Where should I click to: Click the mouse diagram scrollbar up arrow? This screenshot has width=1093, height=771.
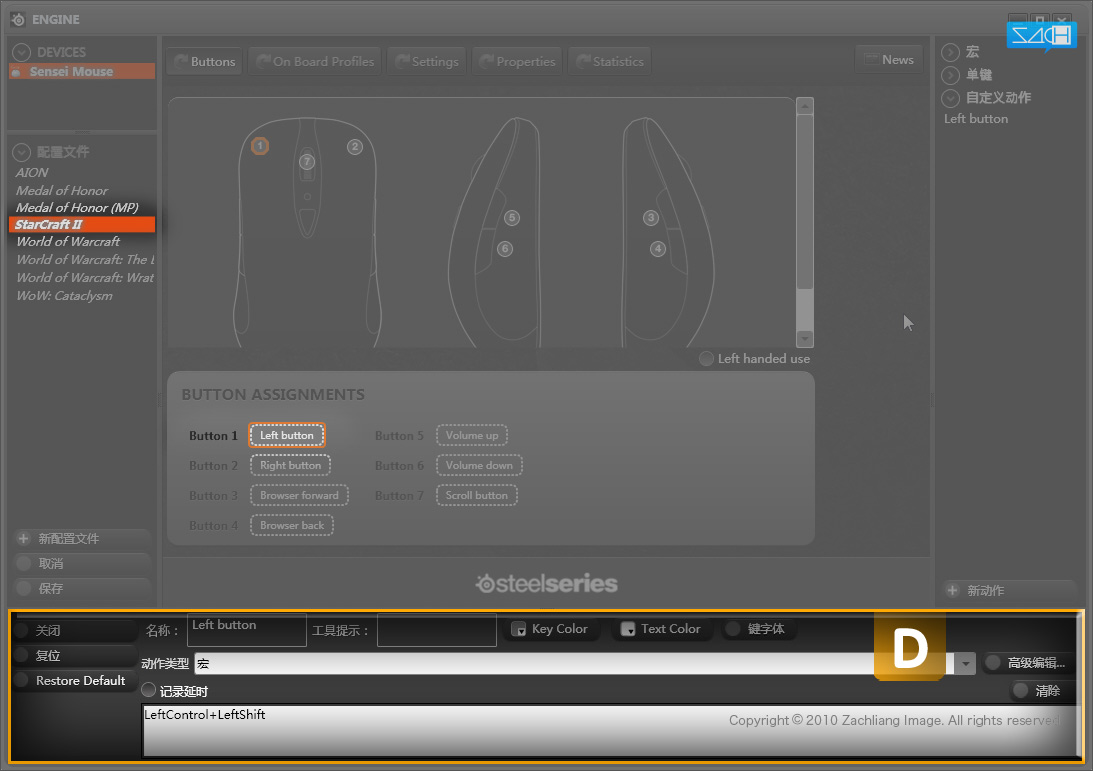(804, 106)
